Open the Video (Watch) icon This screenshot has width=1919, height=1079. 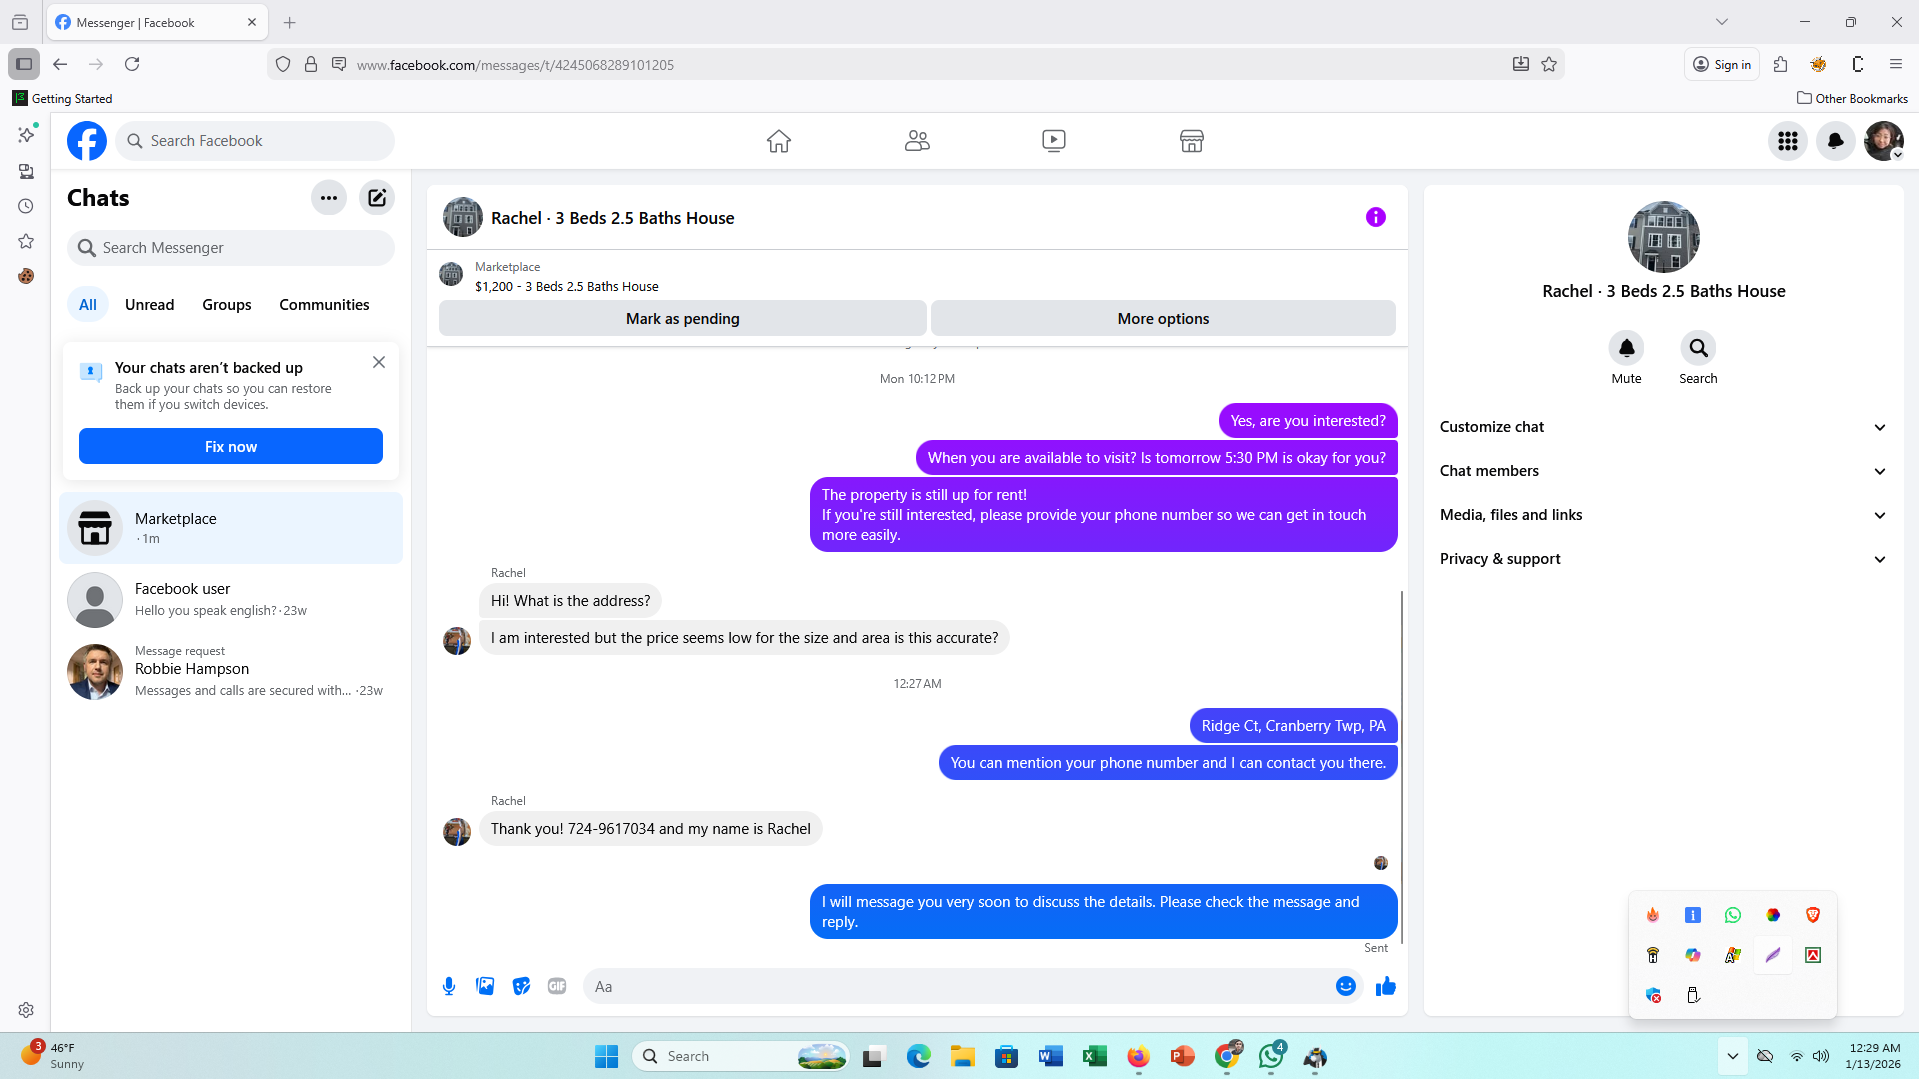point(1054,141)
